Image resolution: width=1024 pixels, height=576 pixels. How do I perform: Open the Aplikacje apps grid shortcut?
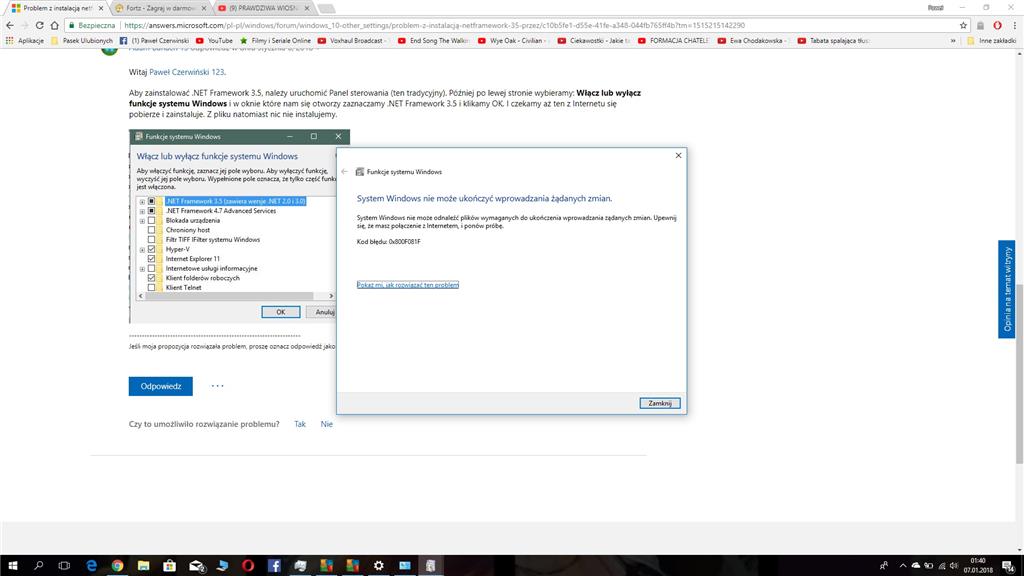(25, 40)
